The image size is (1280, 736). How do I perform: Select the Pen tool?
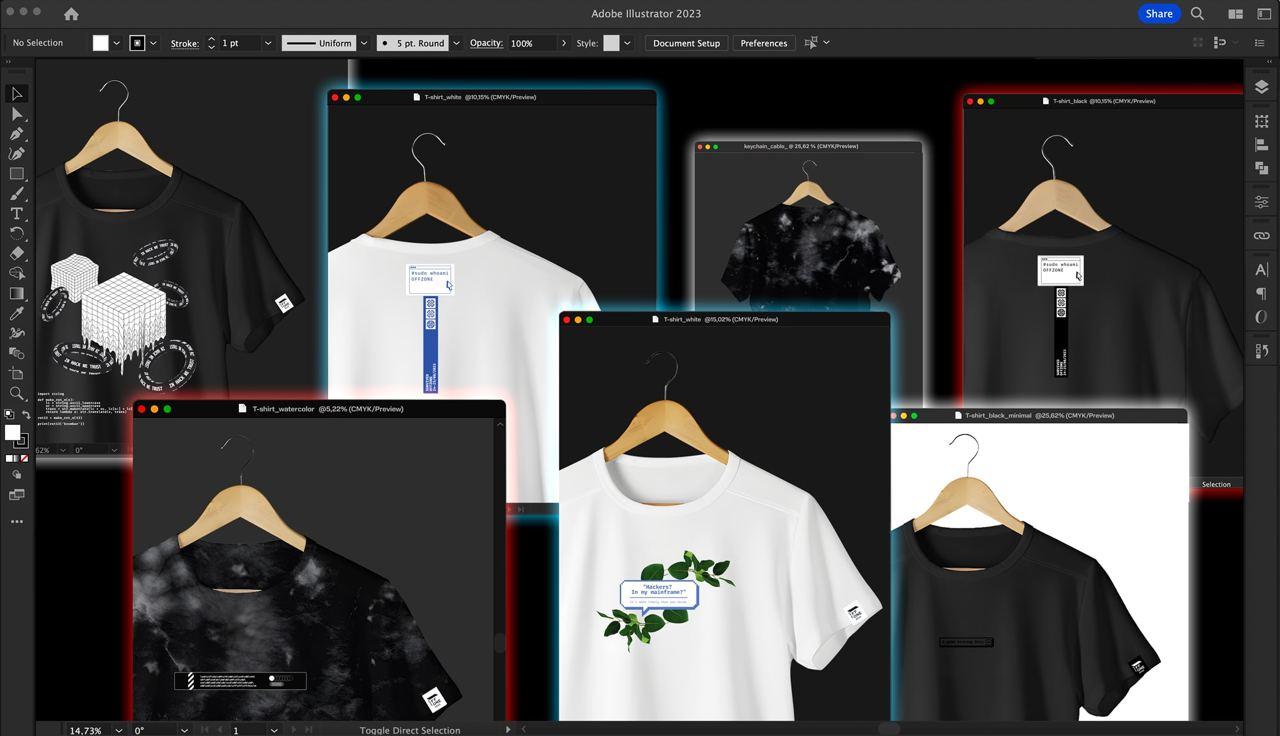tap(17, 134)
